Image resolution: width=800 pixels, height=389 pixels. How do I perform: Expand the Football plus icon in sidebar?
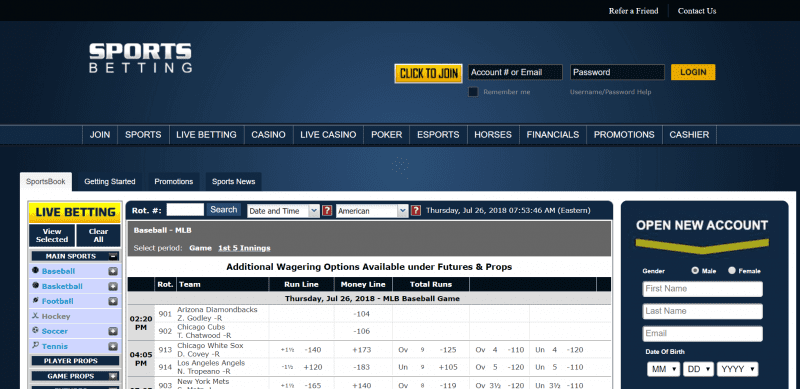click(113, 302)
